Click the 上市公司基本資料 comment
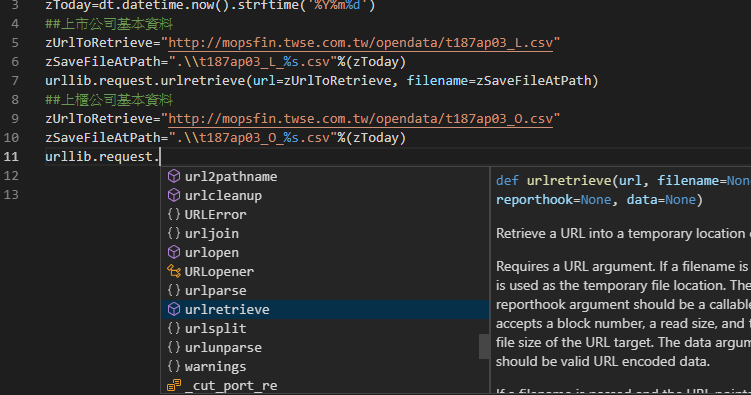Screen dimensions: 751x395 (109, 23)
